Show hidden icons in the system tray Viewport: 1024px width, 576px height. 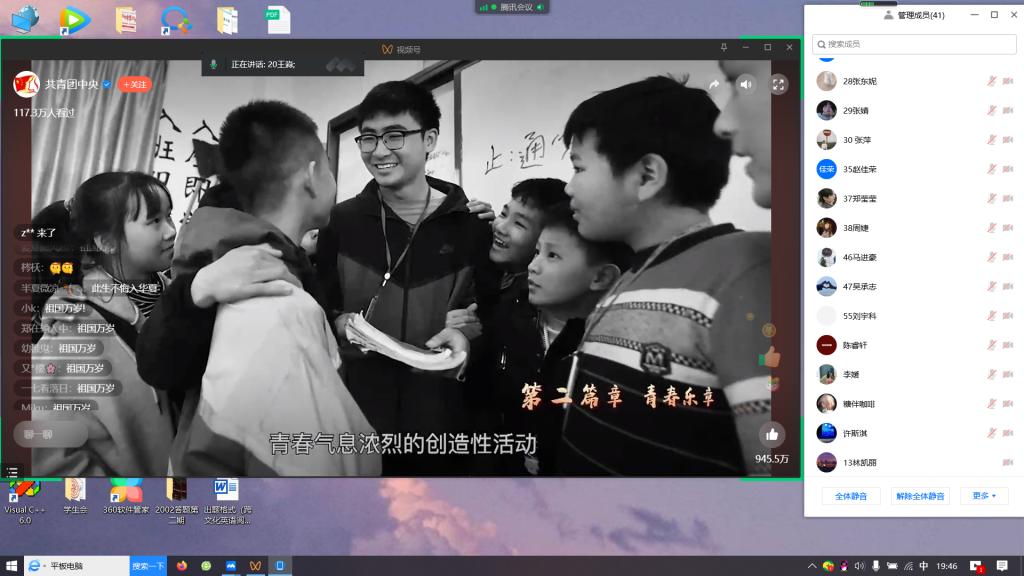(x=811, y=566)
